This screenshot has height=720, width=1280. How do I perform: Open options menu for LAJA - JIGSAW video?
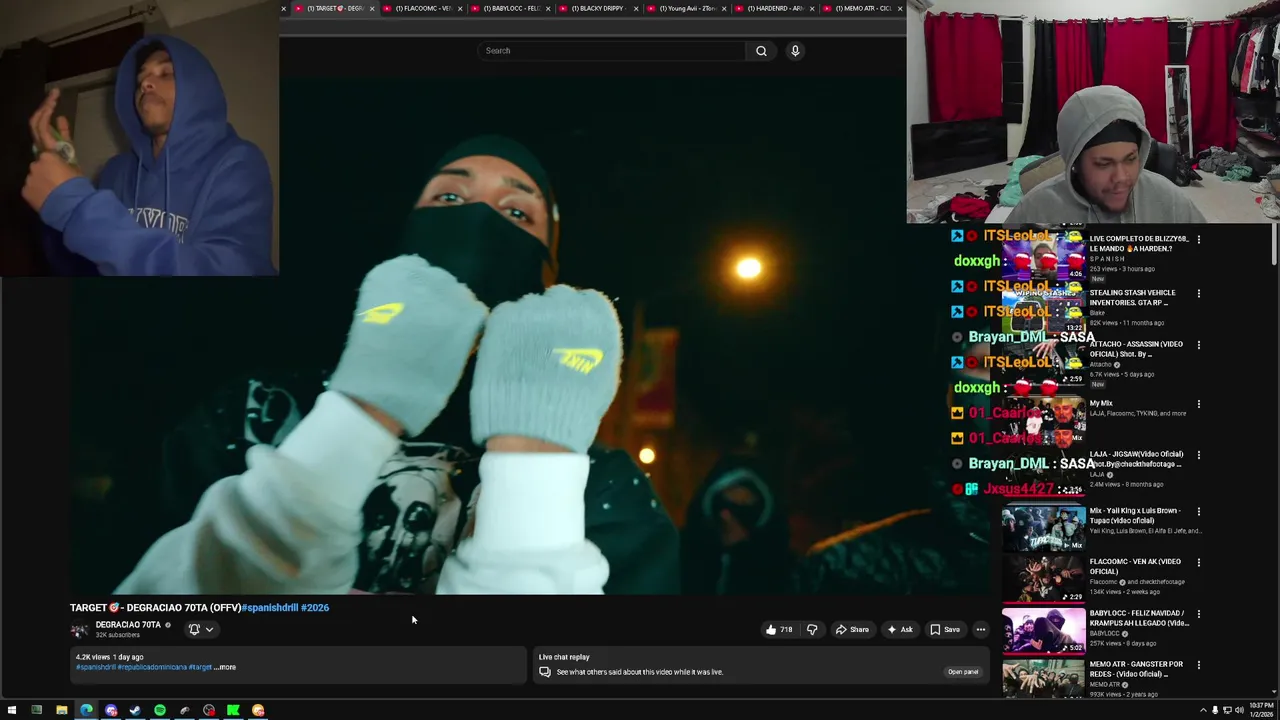(x=1198, y=455)
